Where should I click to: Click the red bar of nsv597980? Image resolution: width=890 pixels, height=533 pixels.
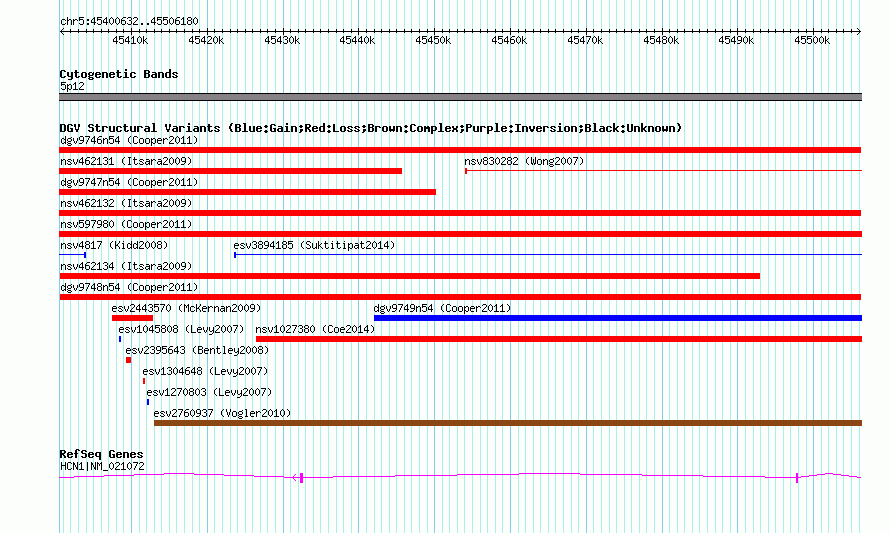coord(460,234)
